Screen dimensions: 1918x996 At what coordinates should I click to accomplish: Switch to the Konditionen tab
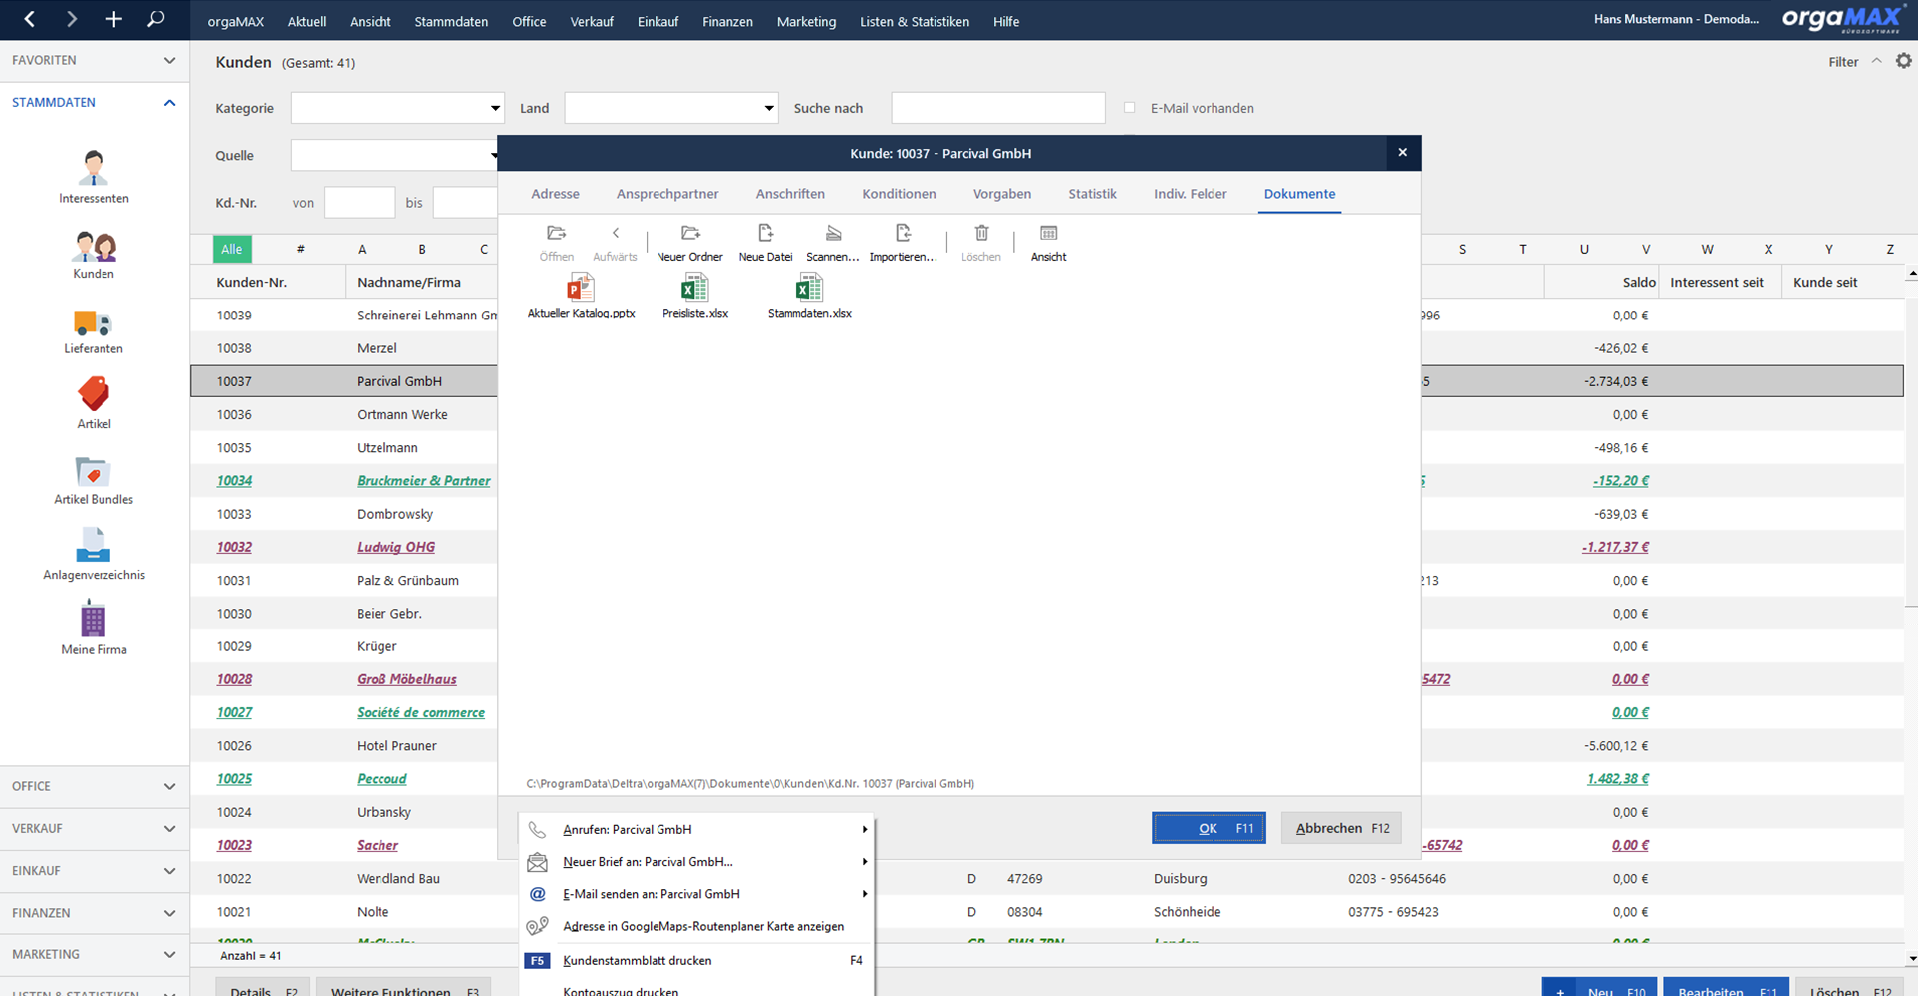pyautogui.click(x=899, y=194)
